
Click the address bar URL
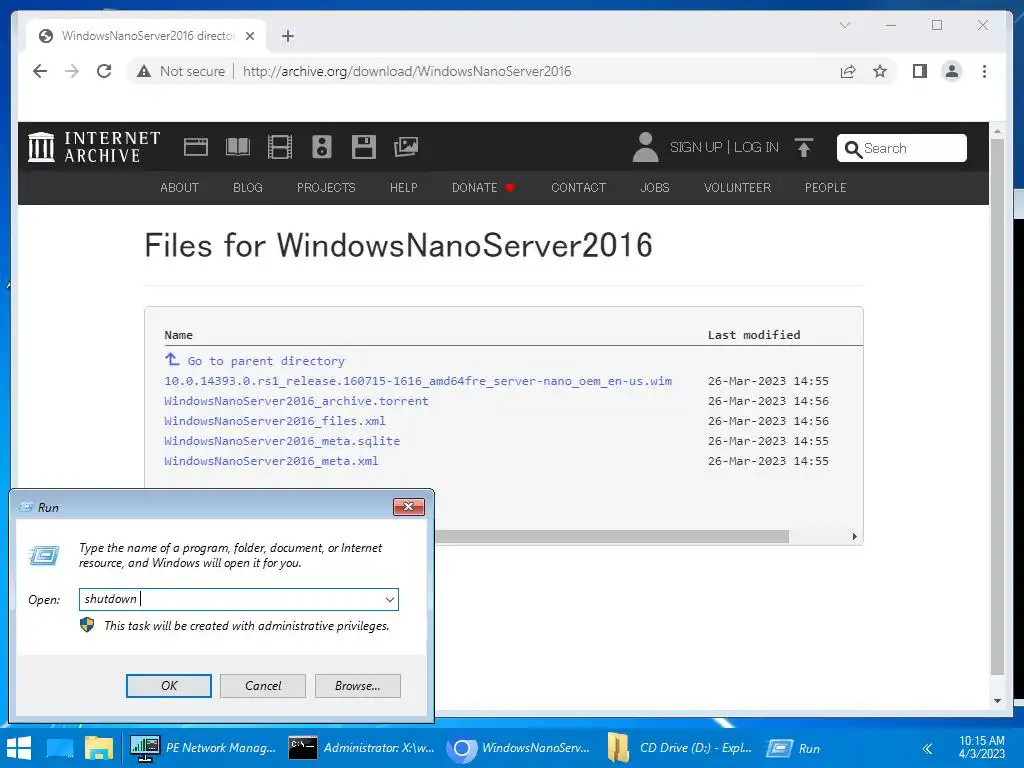407,71
